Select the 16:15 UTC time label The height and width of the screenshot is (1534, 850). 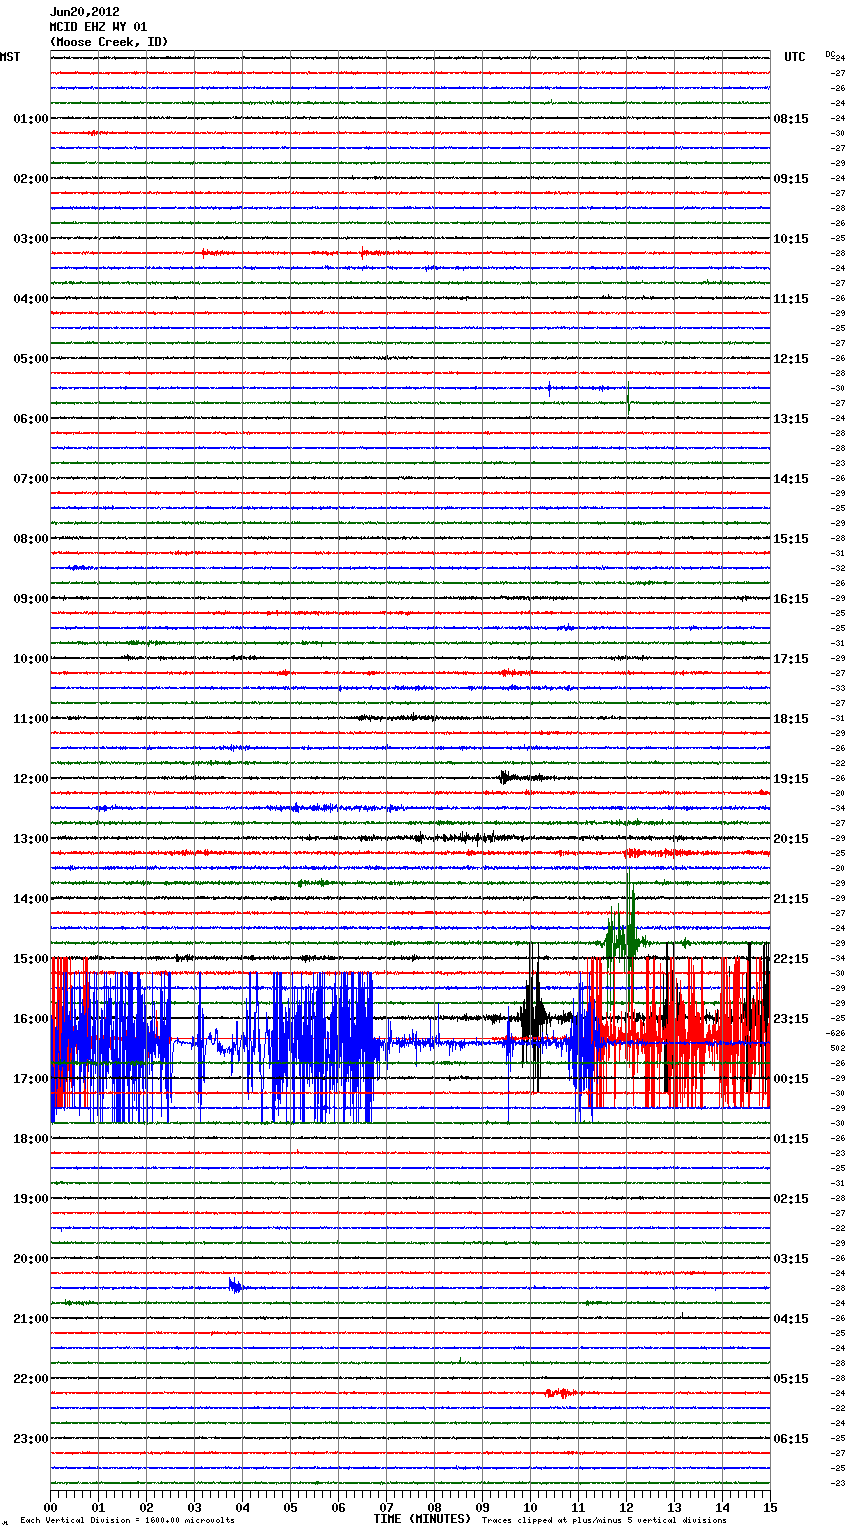pyautogui.click(x=791, y=599)
